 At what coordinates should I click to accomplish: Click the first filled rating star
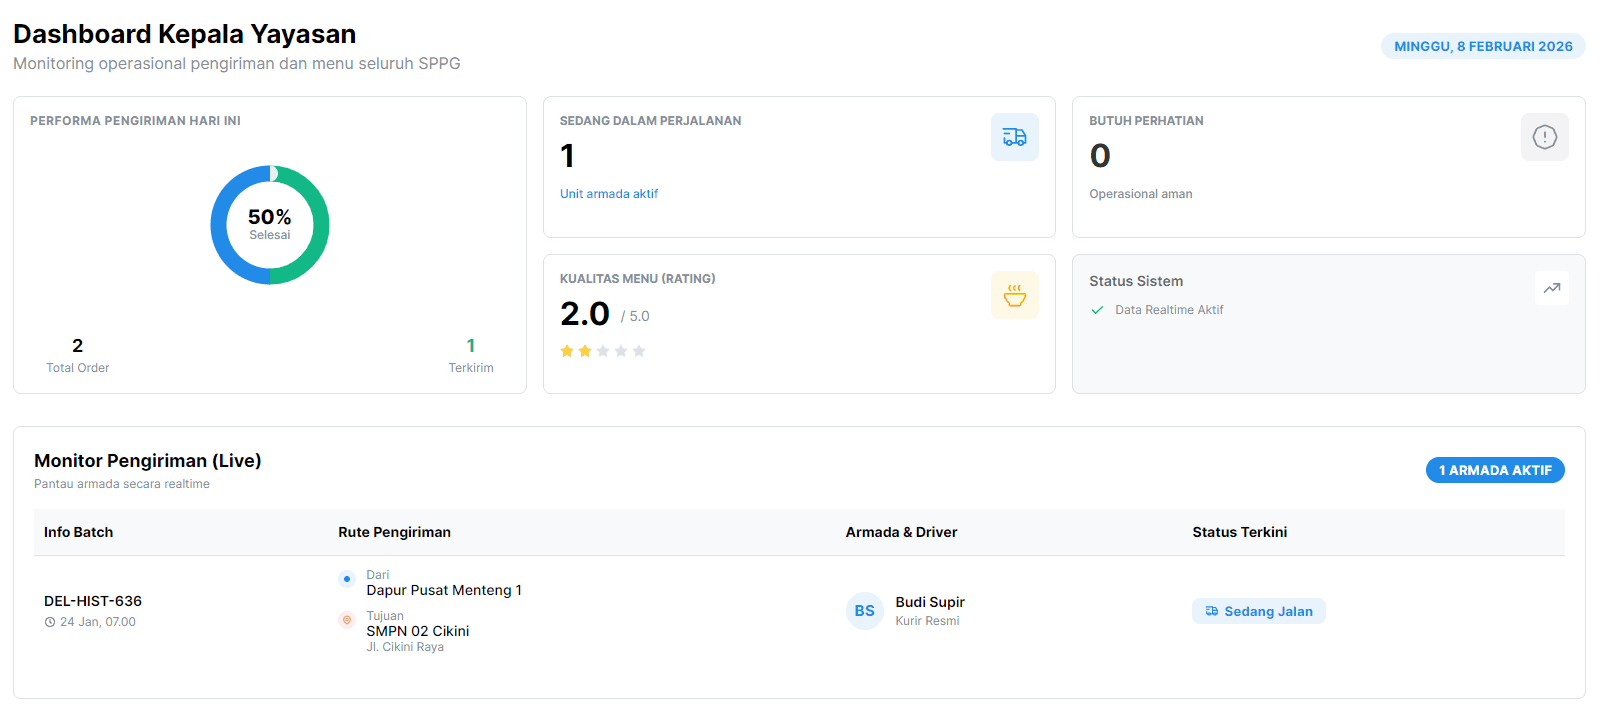point(567,351)
